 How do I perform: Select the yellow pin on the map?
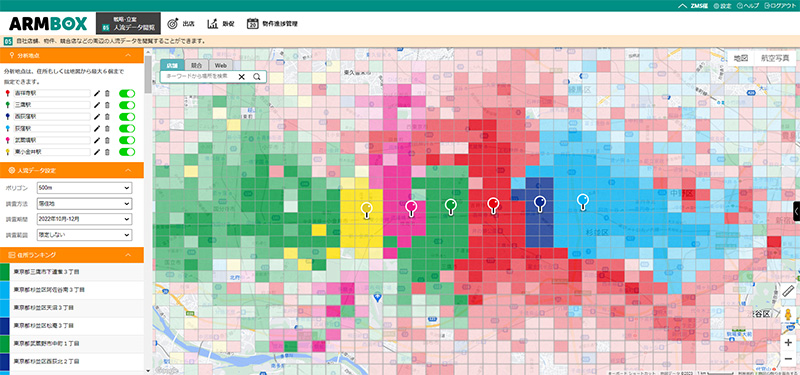pos(366,210)
